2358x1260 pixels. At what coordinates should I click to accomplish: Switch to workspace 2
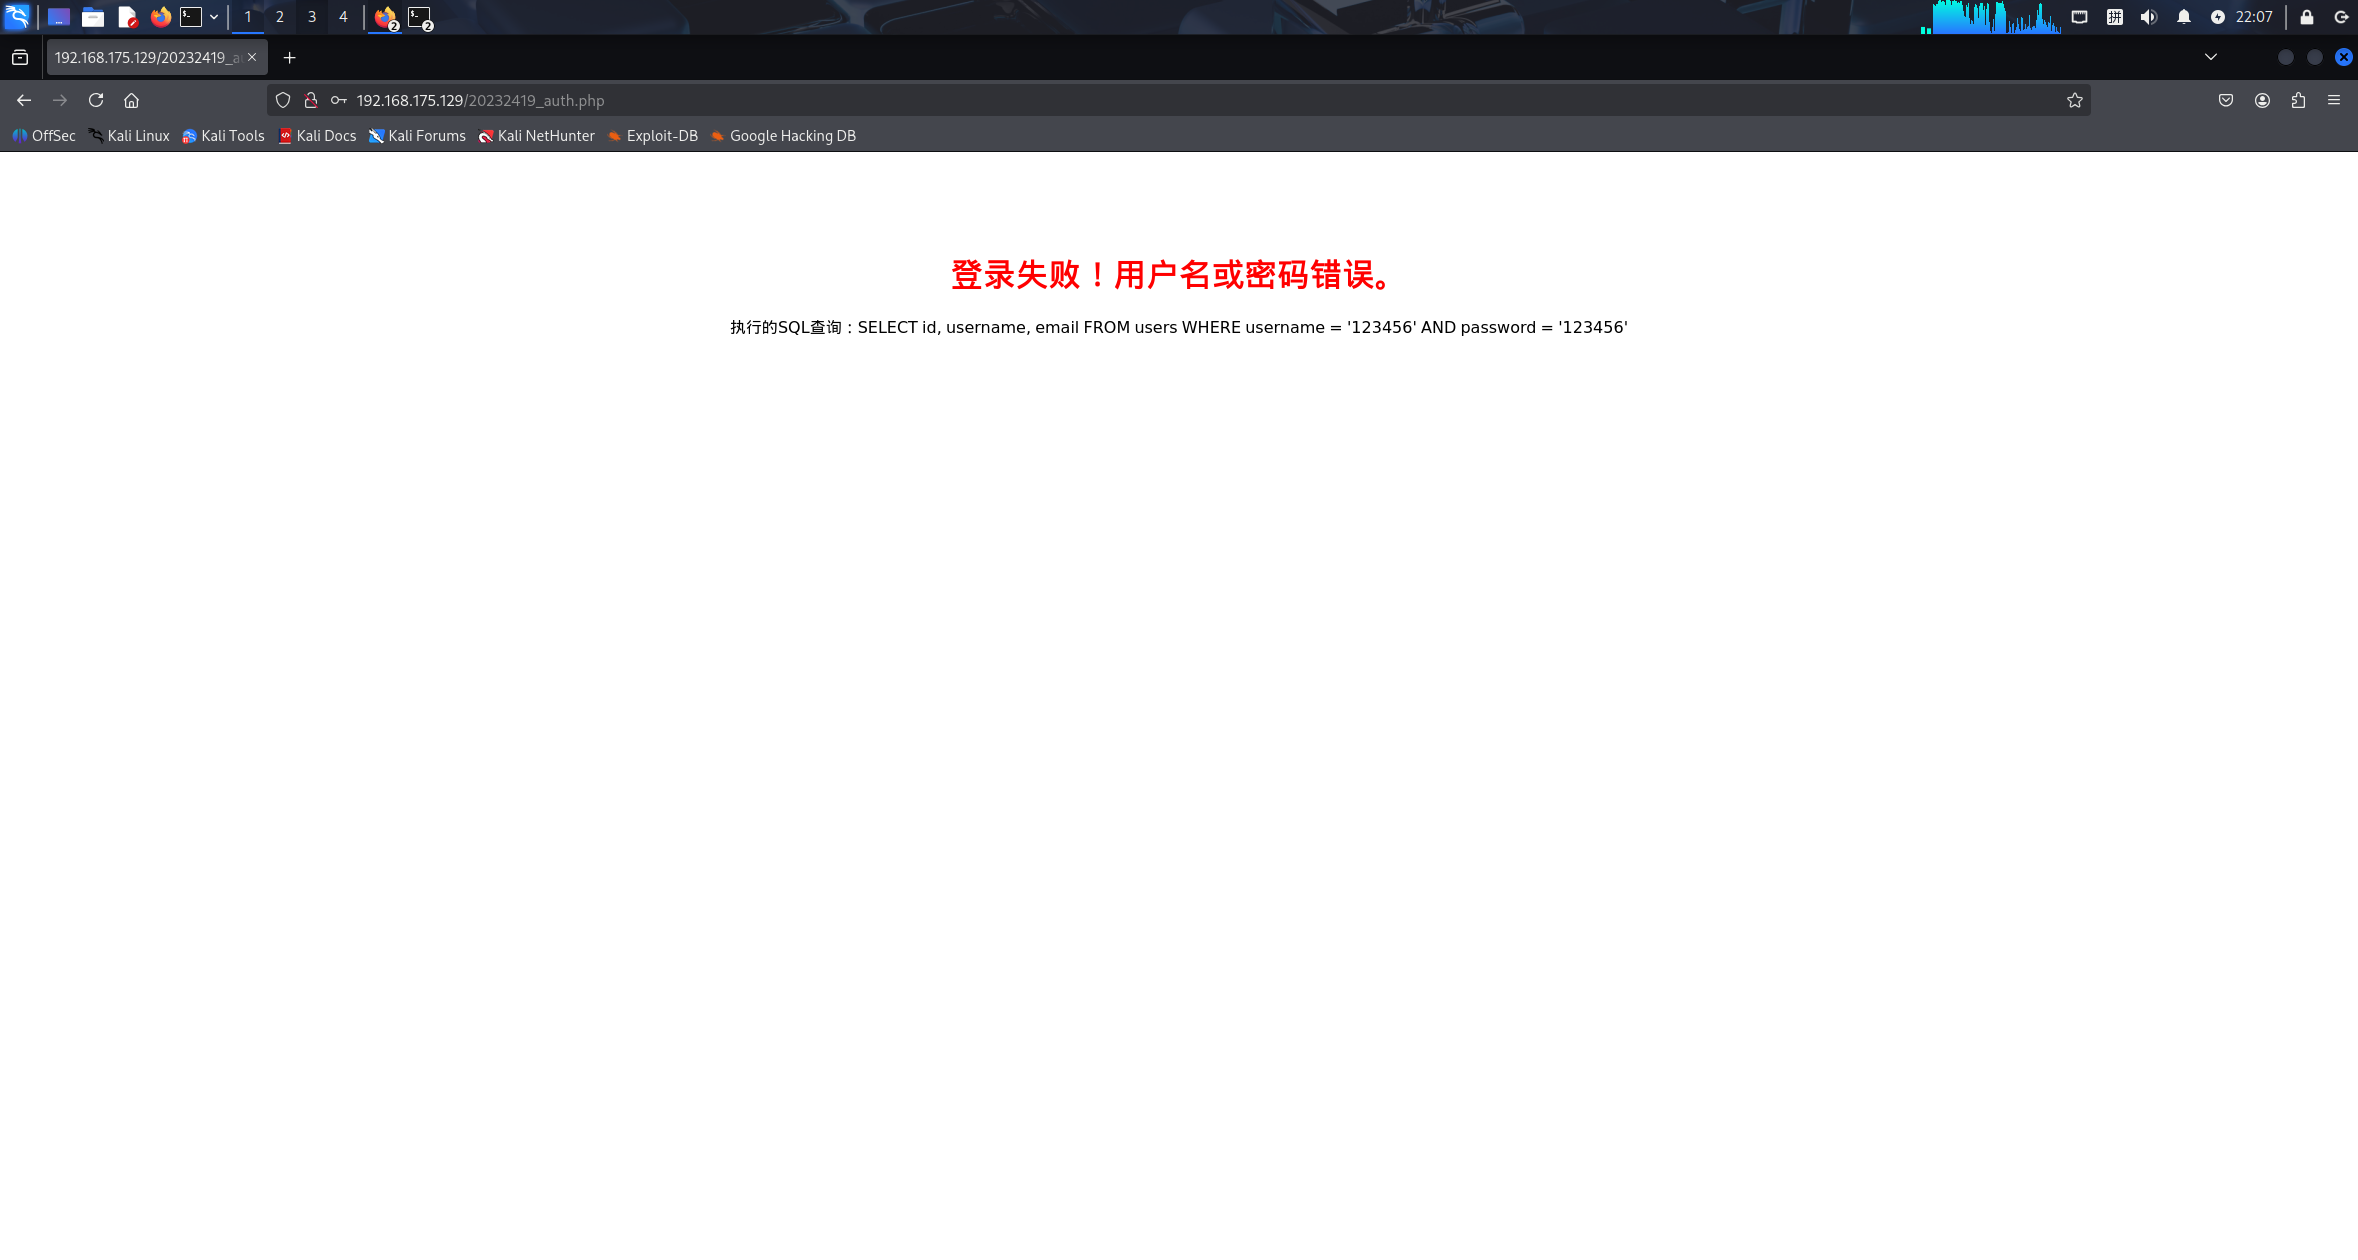279,17
